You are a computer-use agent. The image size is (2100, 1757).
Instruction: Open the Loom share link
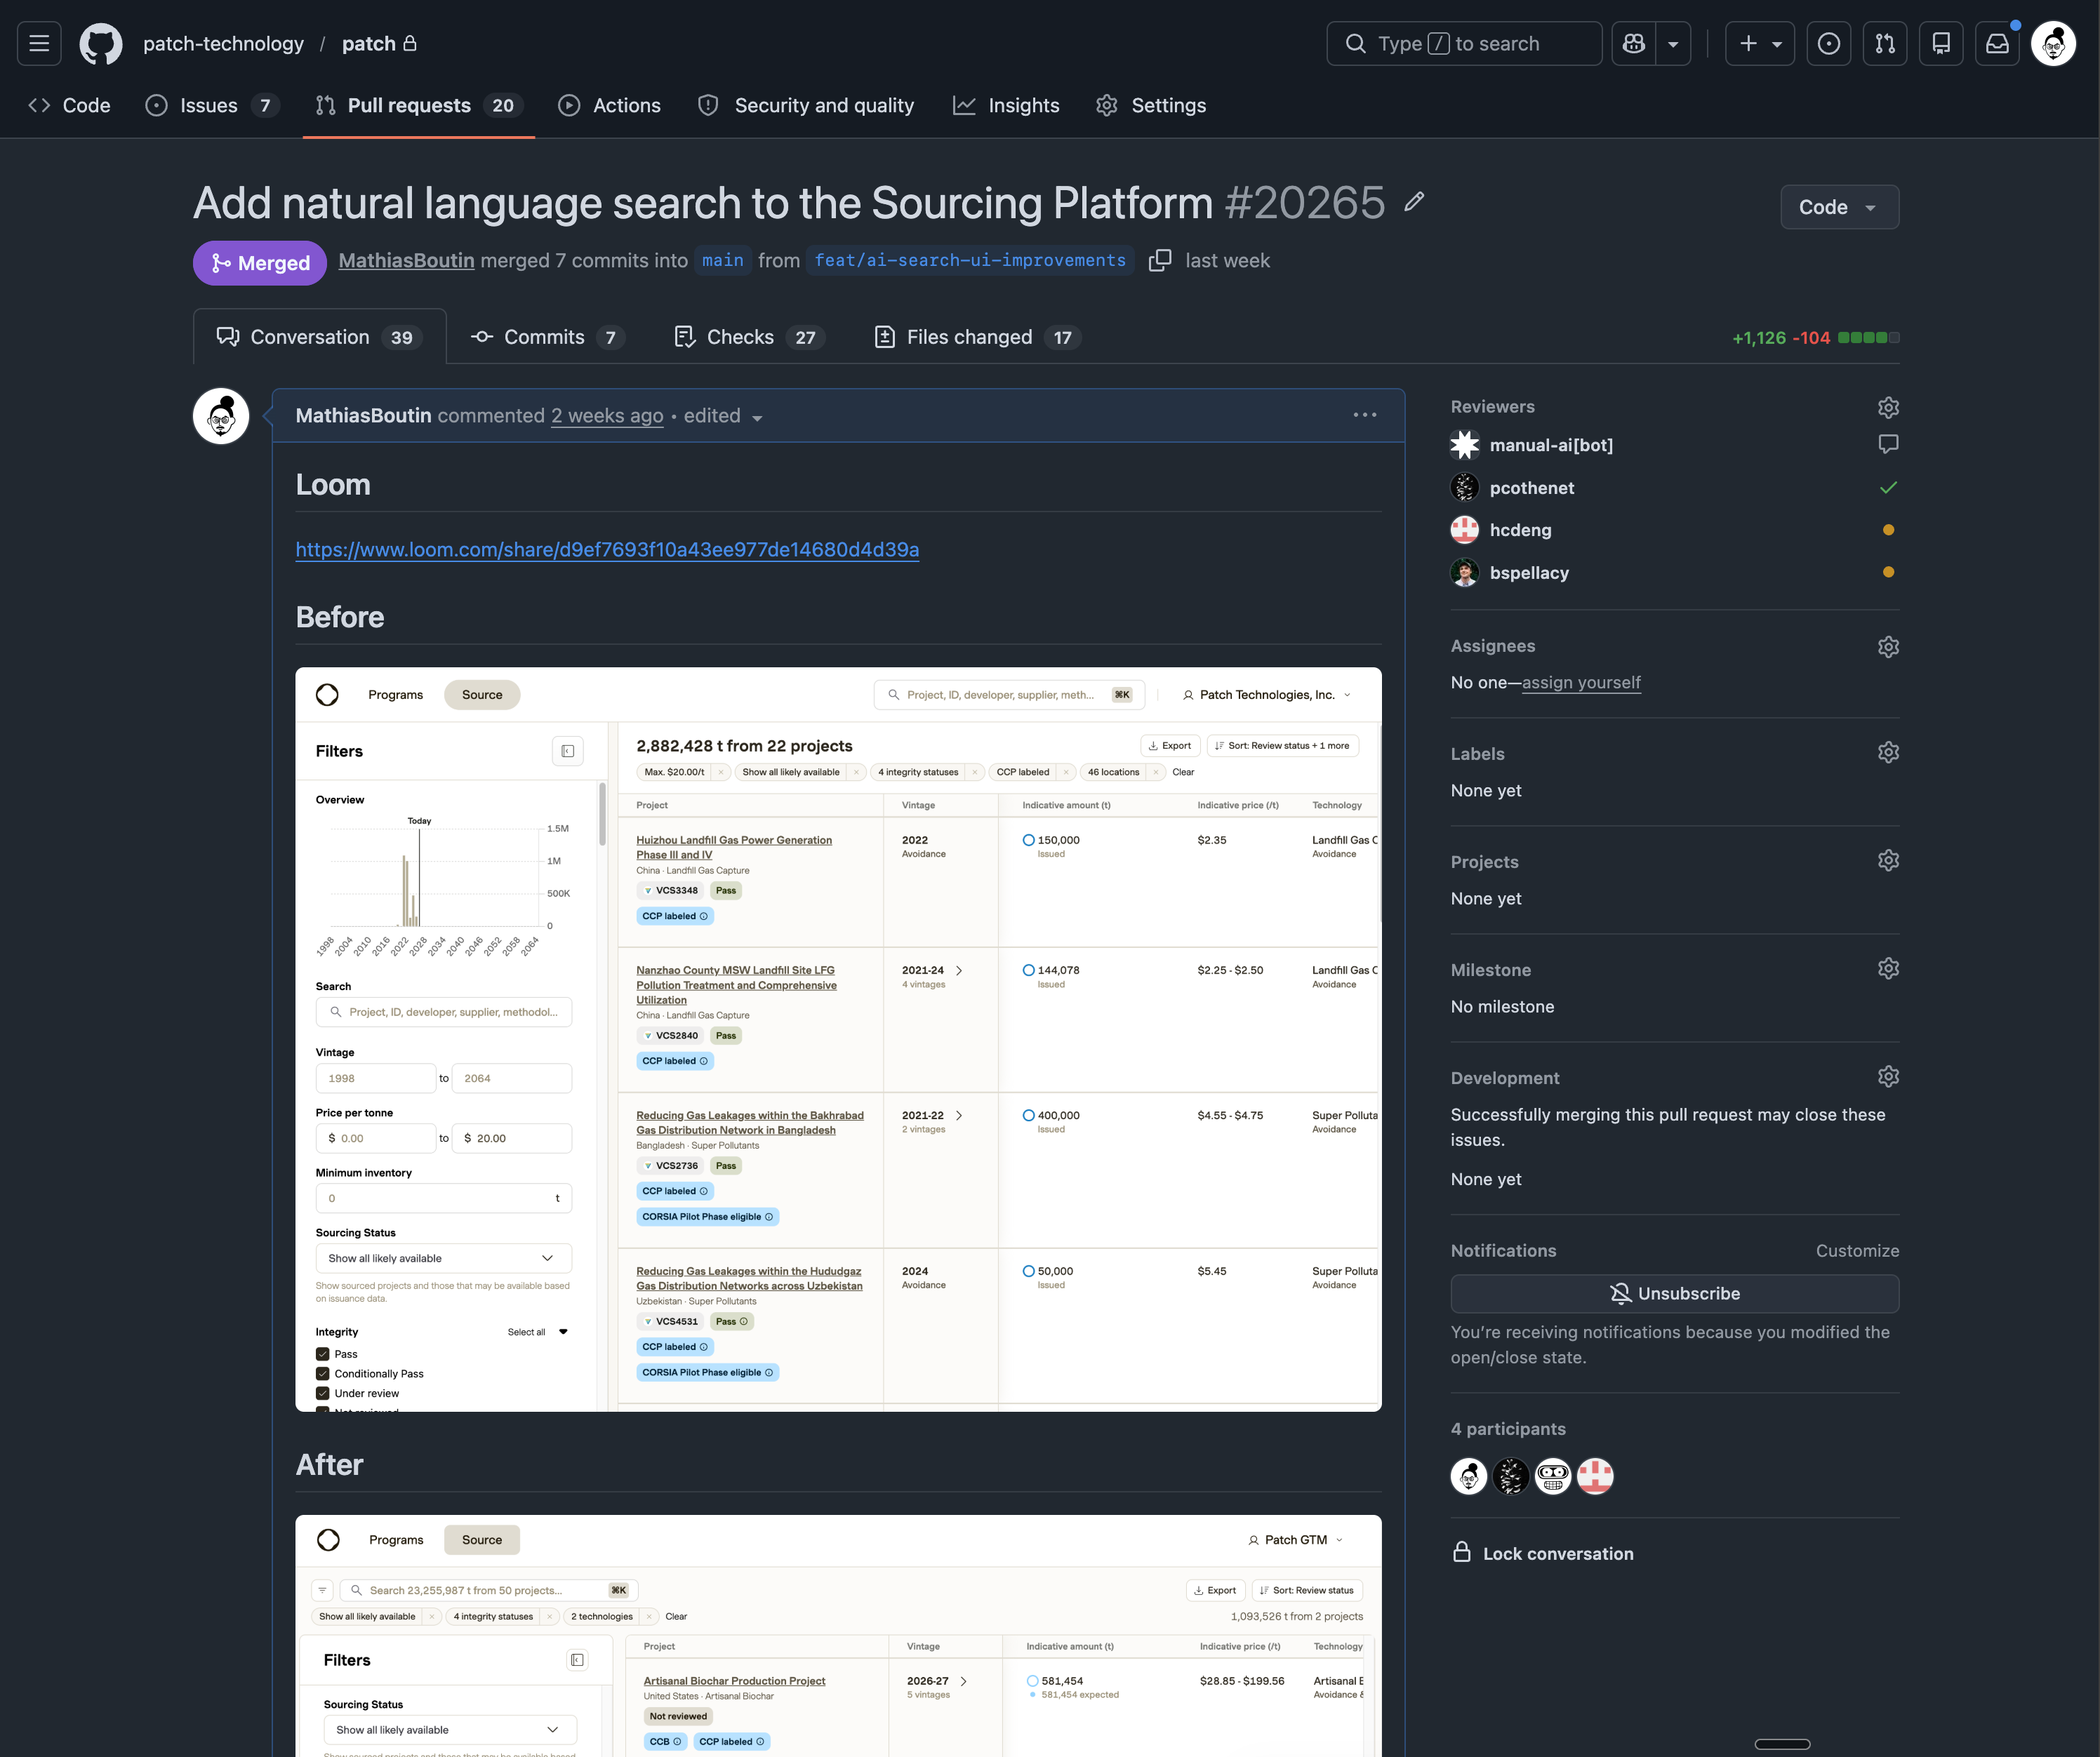point(607,549)
